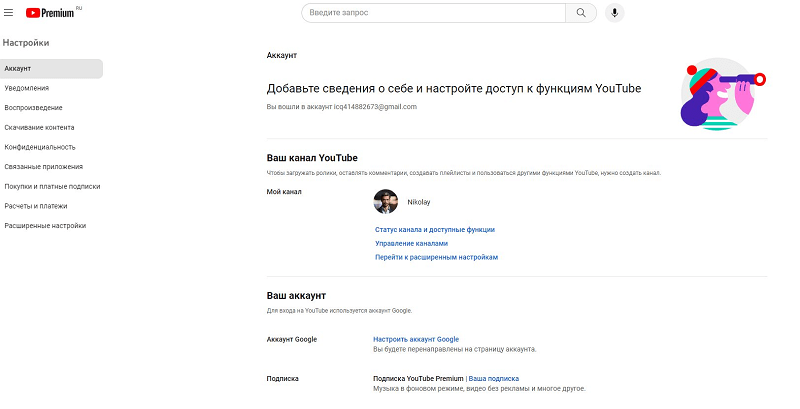Viewport: 800px width, 409px height.
Task: Click the Мой канал label
Action: 284,192
